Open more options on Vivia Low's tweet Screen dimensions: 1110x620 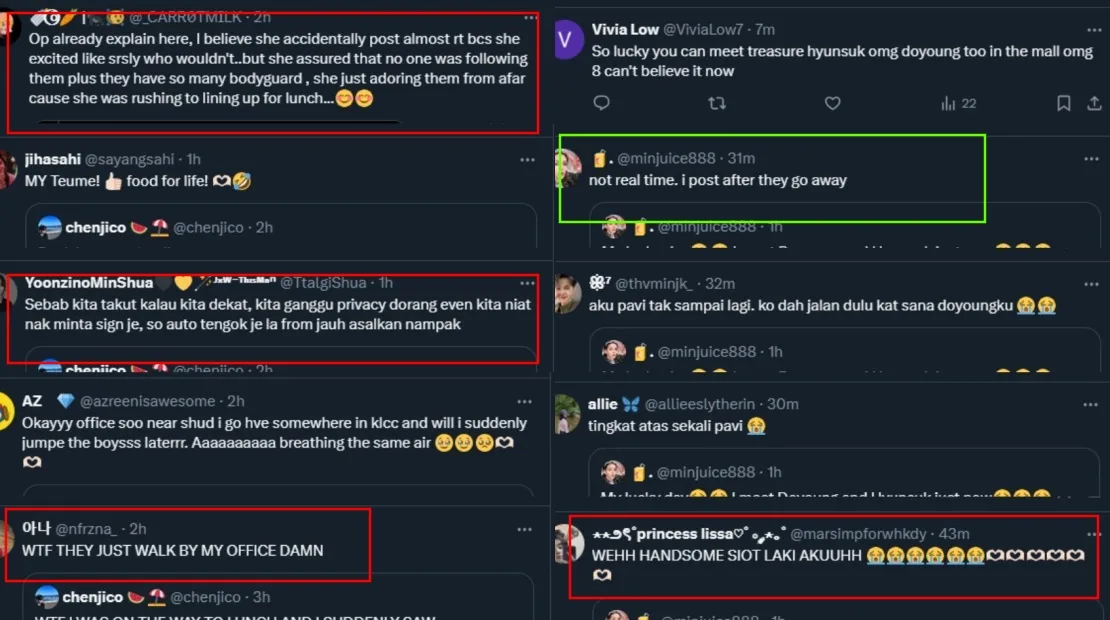click(1091, 30)
